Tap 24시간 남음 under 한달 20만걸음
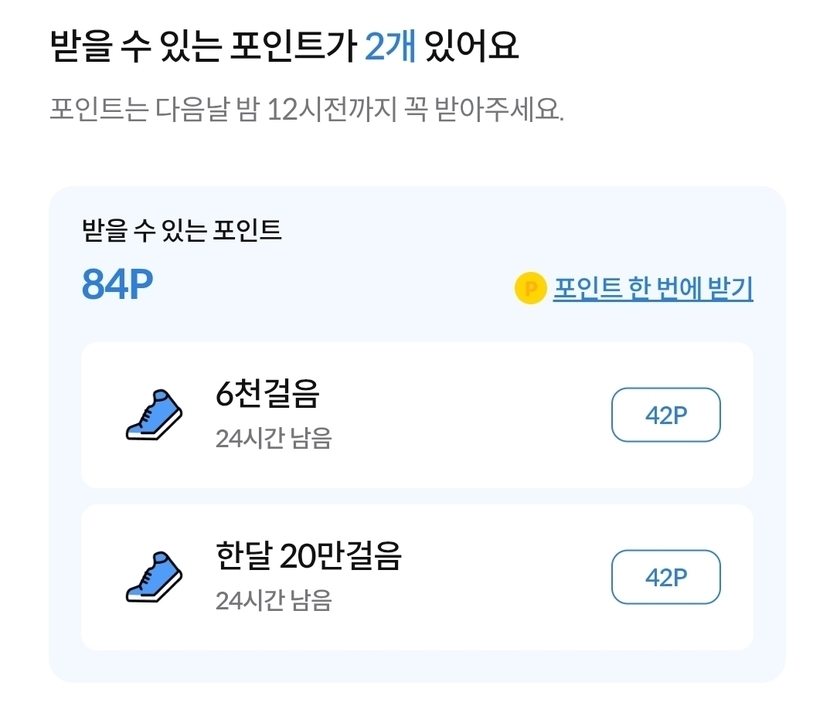The width and height of the screenshot is (830, 716). click(273, 601)
